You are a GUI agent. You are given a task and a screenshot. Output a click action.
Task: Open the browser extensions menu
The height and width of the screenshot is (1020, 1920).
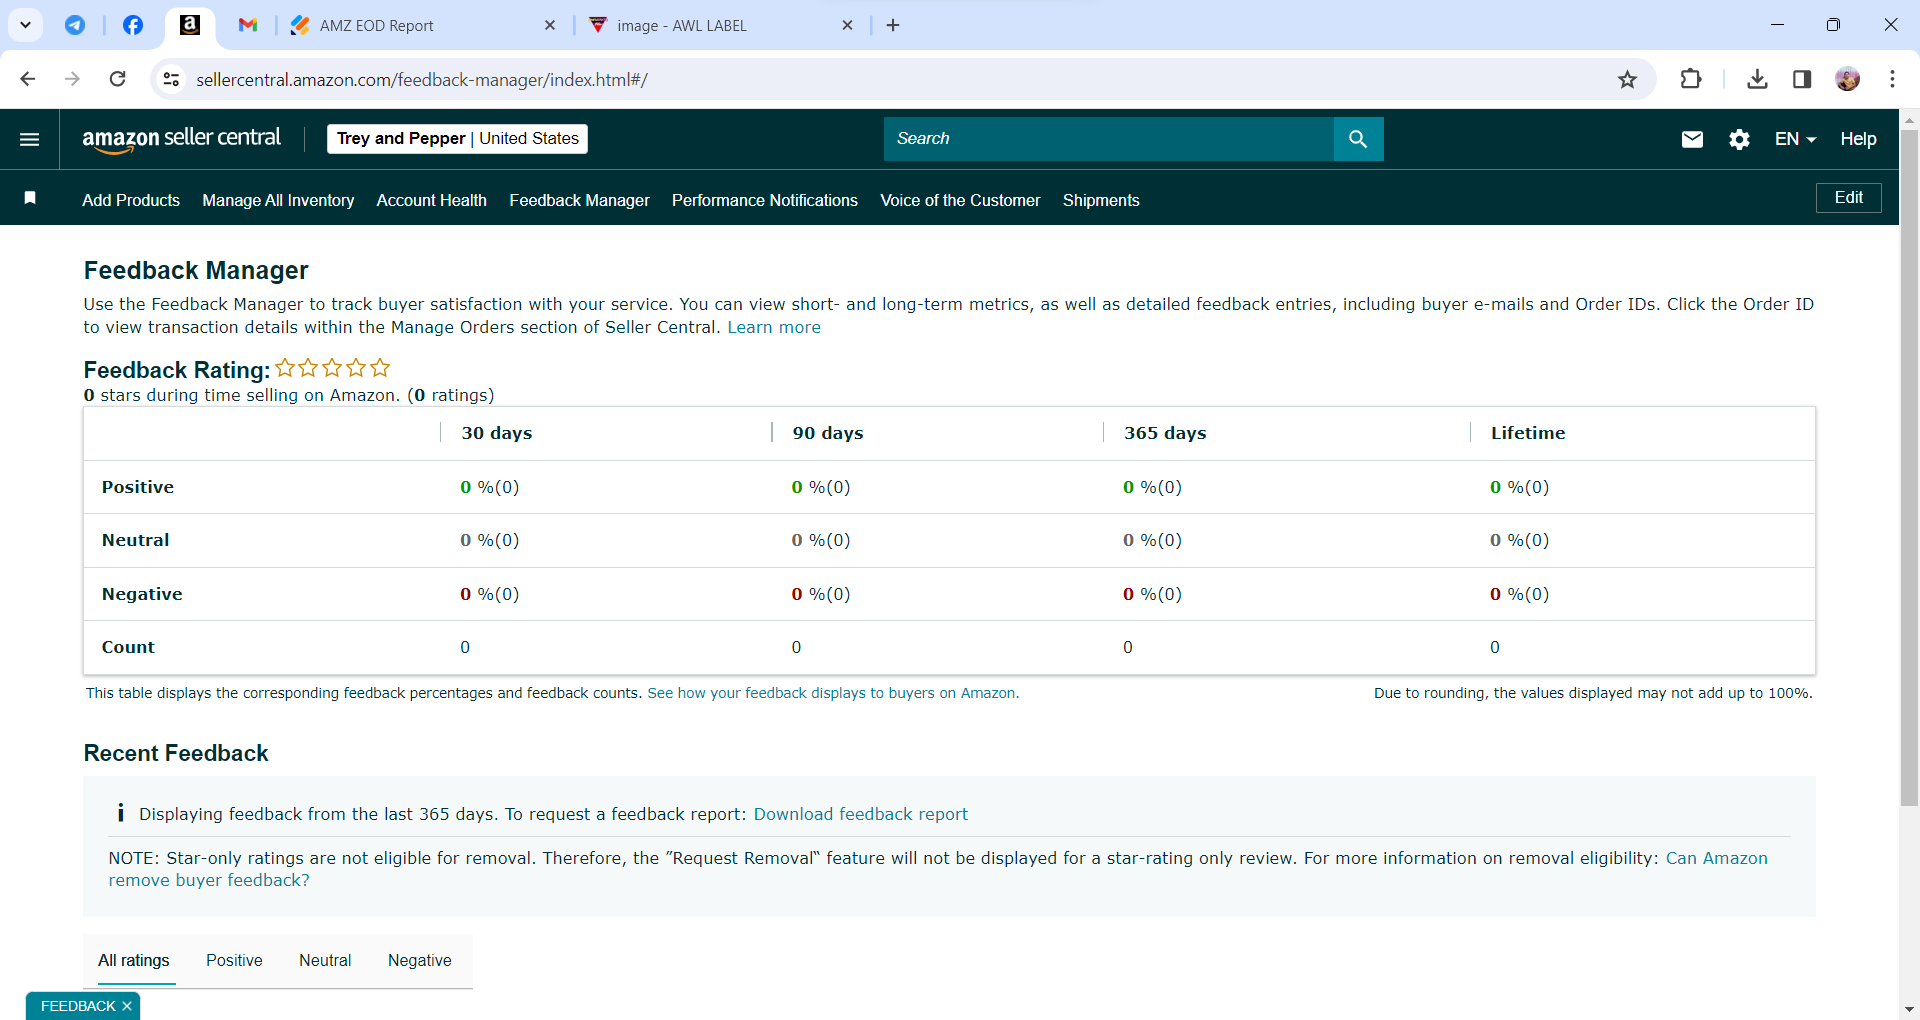point(1691,79)
